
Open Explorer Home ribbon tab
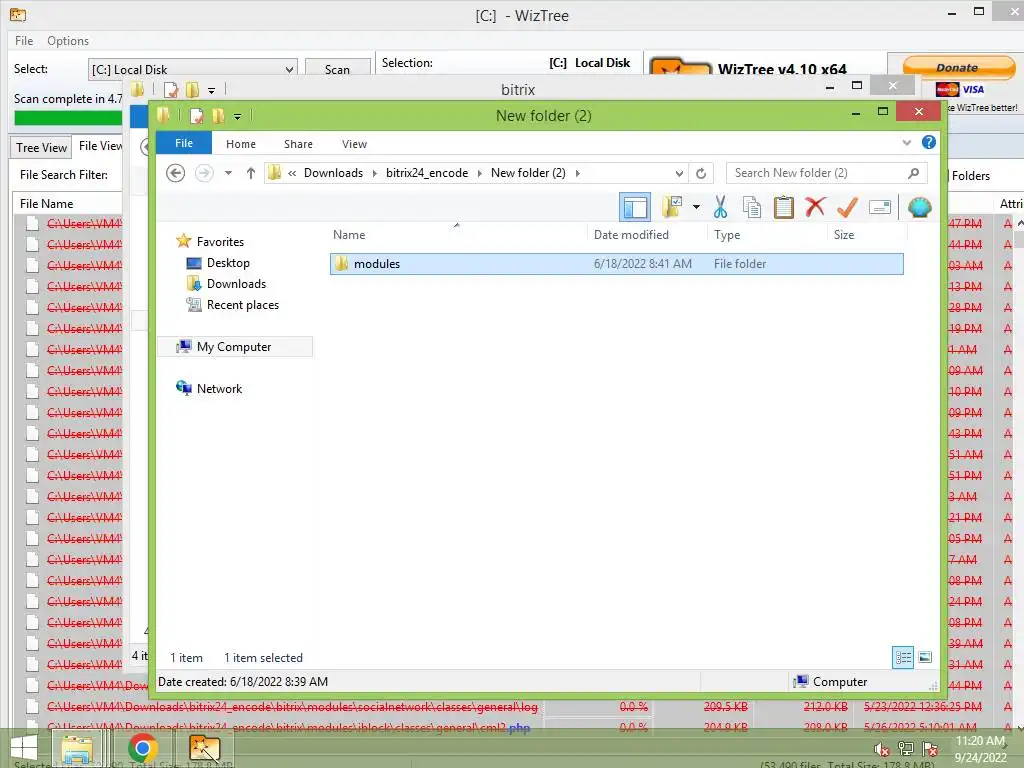241,144
